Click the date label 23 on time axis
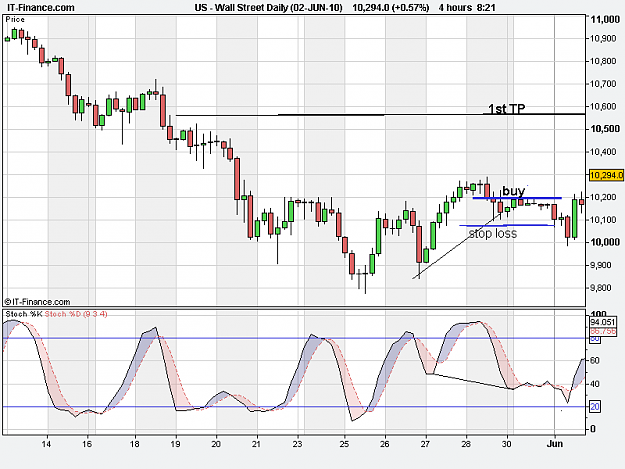 pos(297,444)
